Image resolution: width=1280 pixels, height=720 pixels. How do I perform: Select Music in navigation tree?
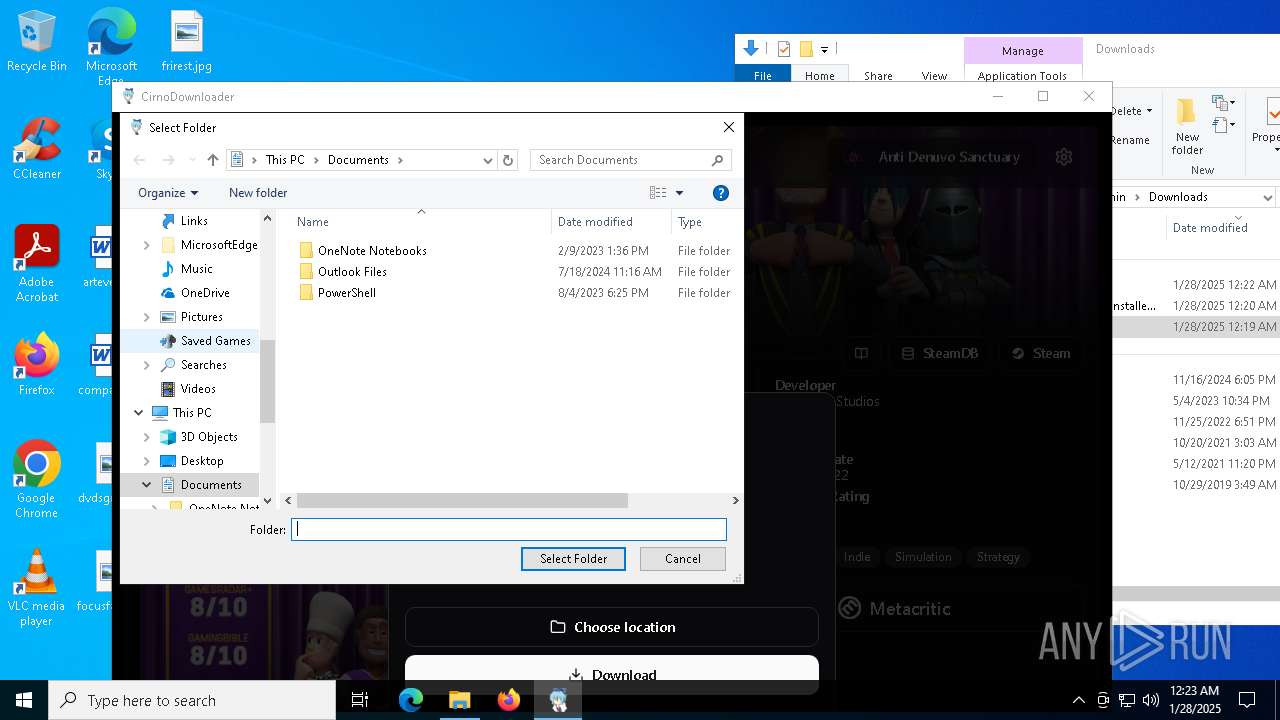click(196, 269)
